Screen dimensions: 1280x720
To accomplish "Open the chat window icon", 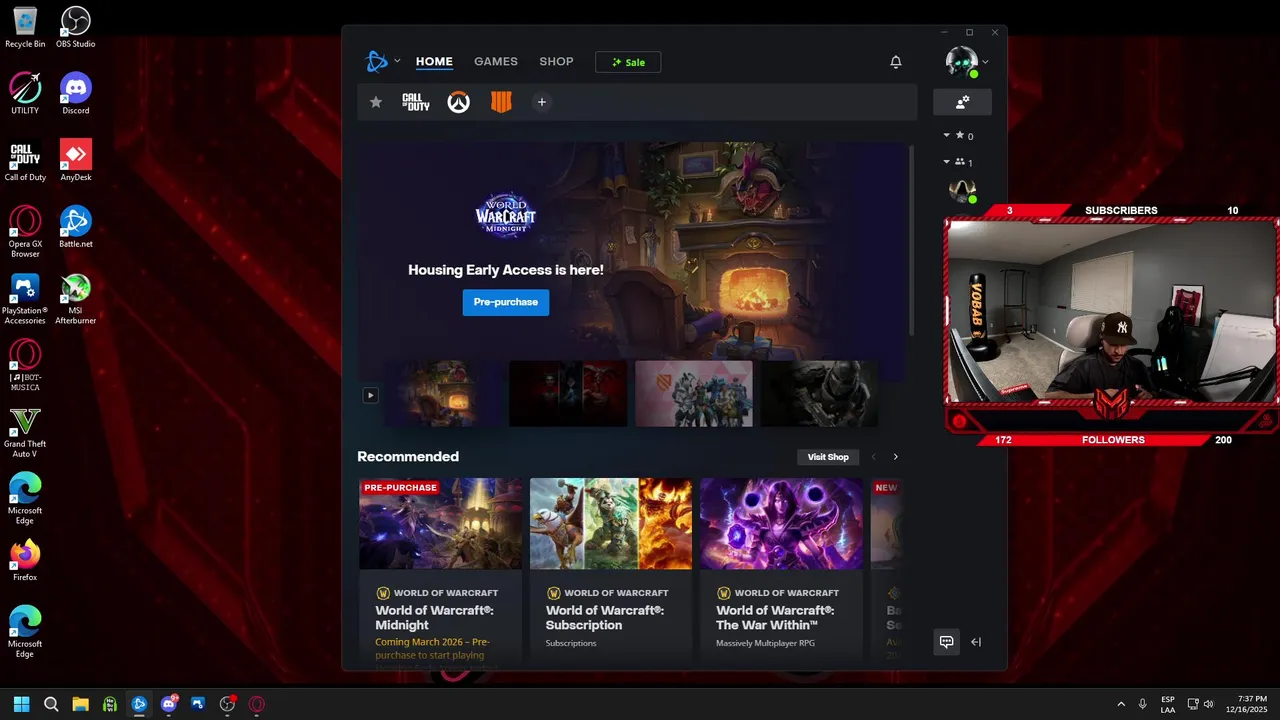I will (946, 642).
